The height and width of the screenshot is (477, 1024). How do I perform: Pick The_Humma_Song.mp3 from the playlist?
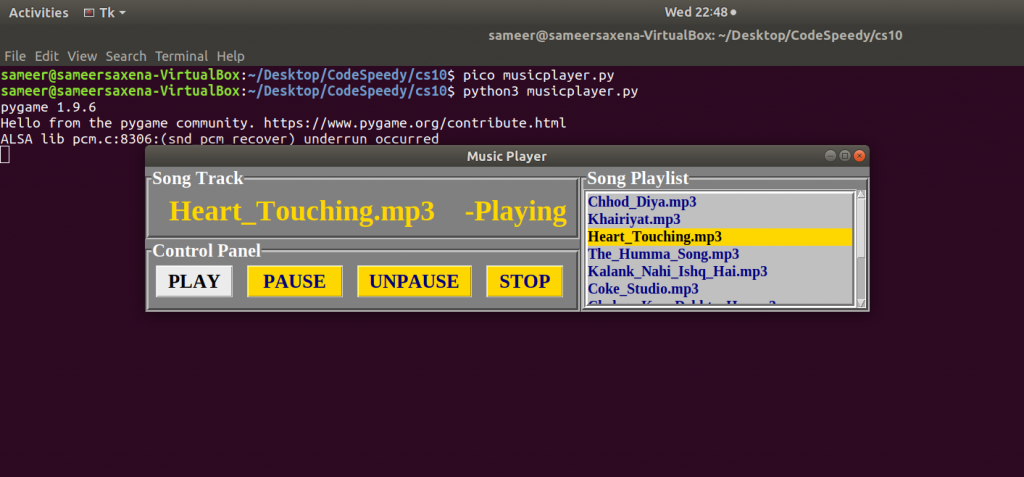(720, 254)
